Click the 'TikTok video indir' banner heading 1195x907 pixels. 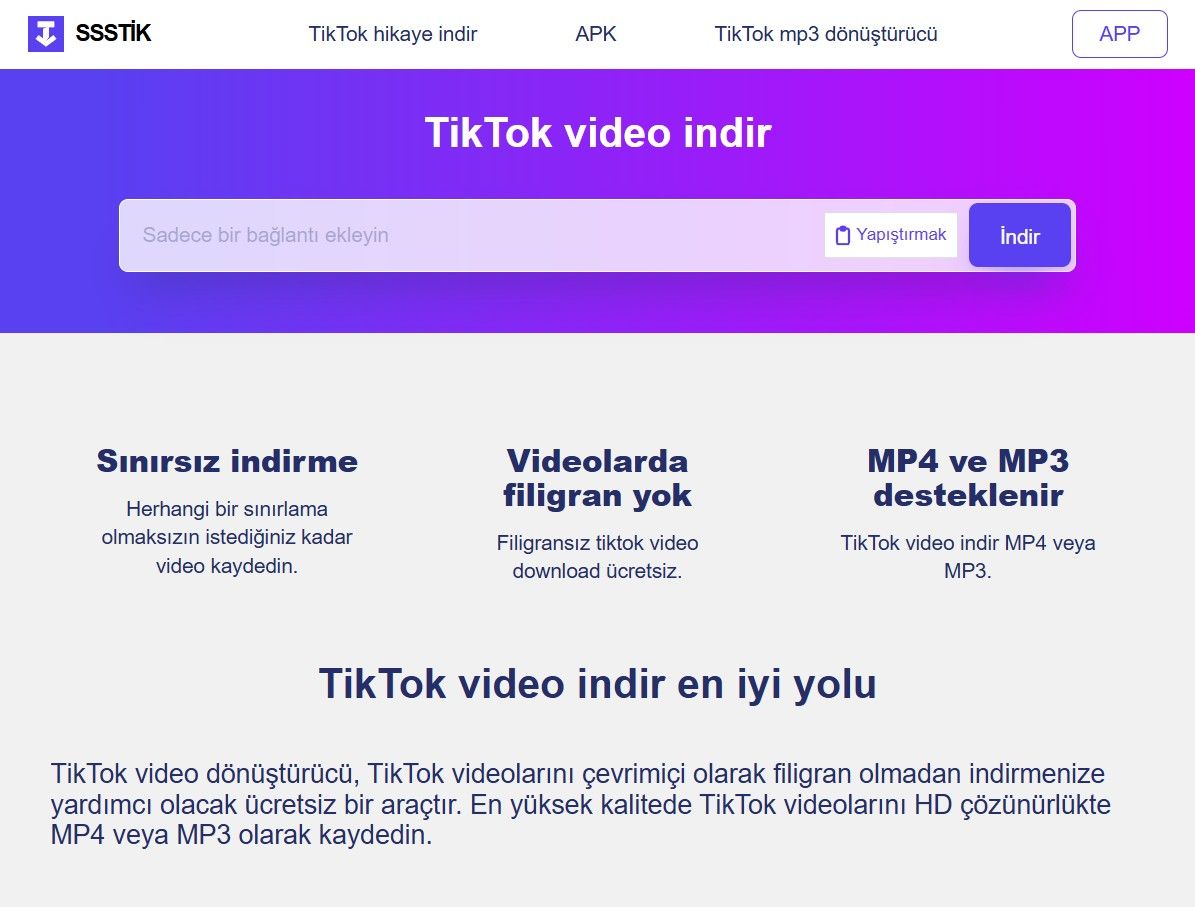coord(597,133)
